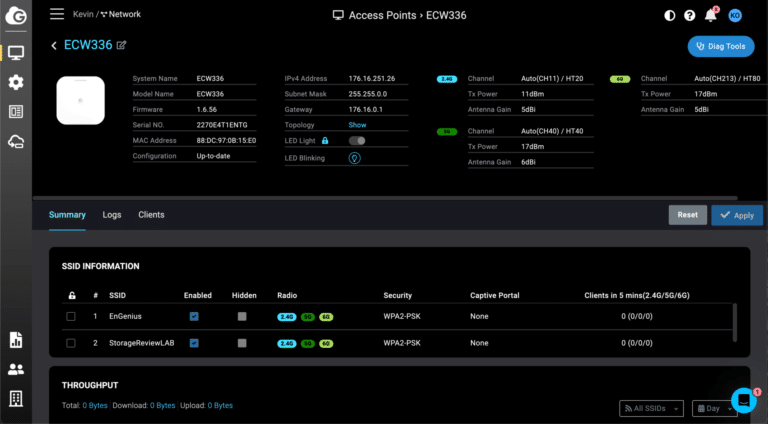This screenshot has width=768, height=424.
Task: Toggle Hidden checkbox for EnGenius
Action: point(242,316)
